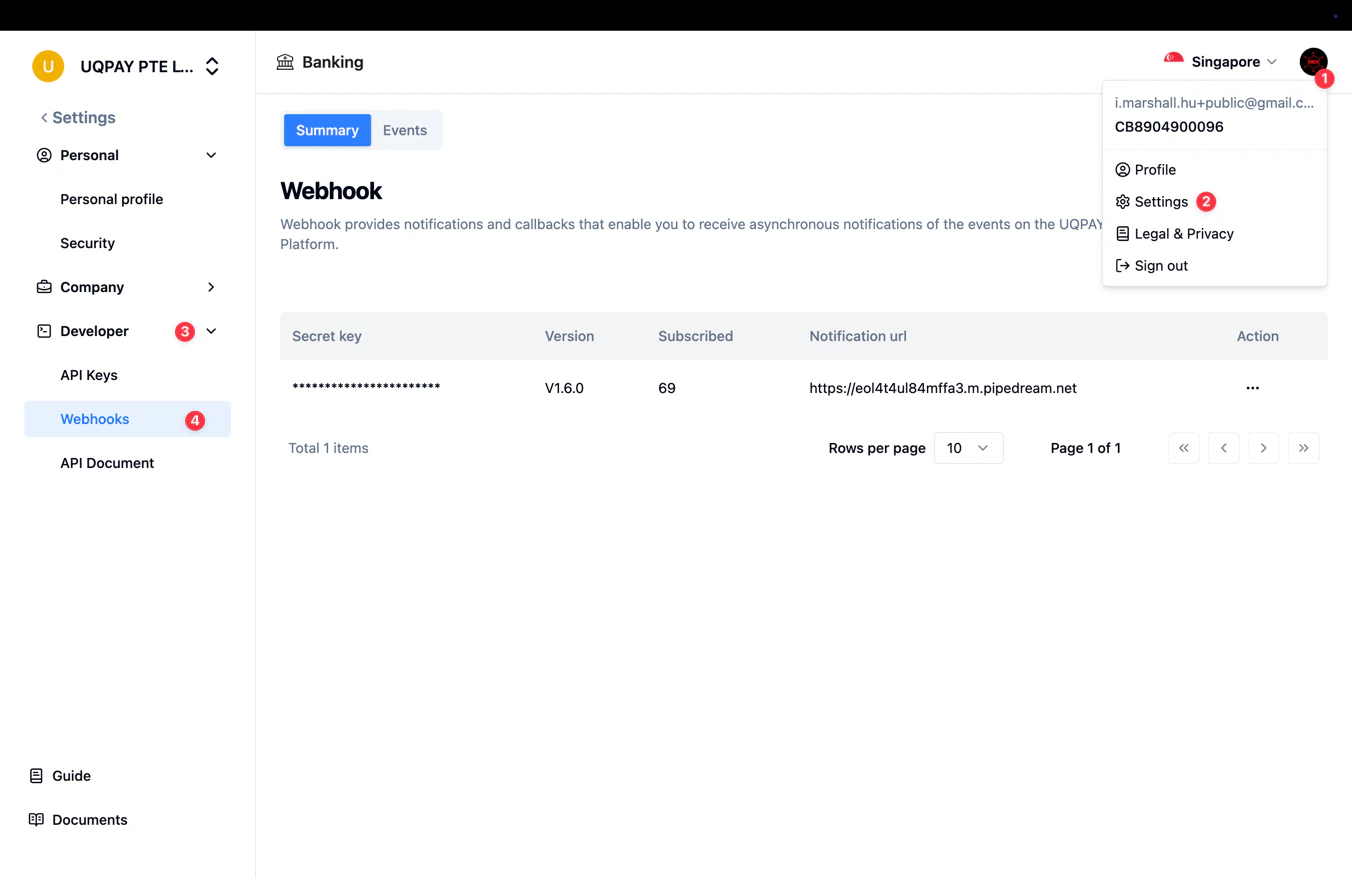
Task: Click the Profile icon in the account menu
Action: (x=1122, y=169)
